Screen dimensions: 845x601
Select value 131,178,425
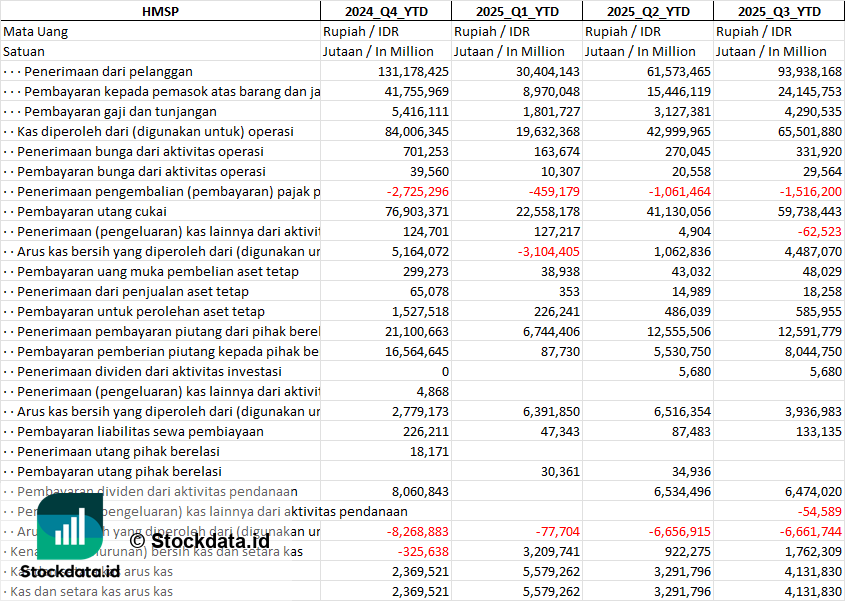413,72
